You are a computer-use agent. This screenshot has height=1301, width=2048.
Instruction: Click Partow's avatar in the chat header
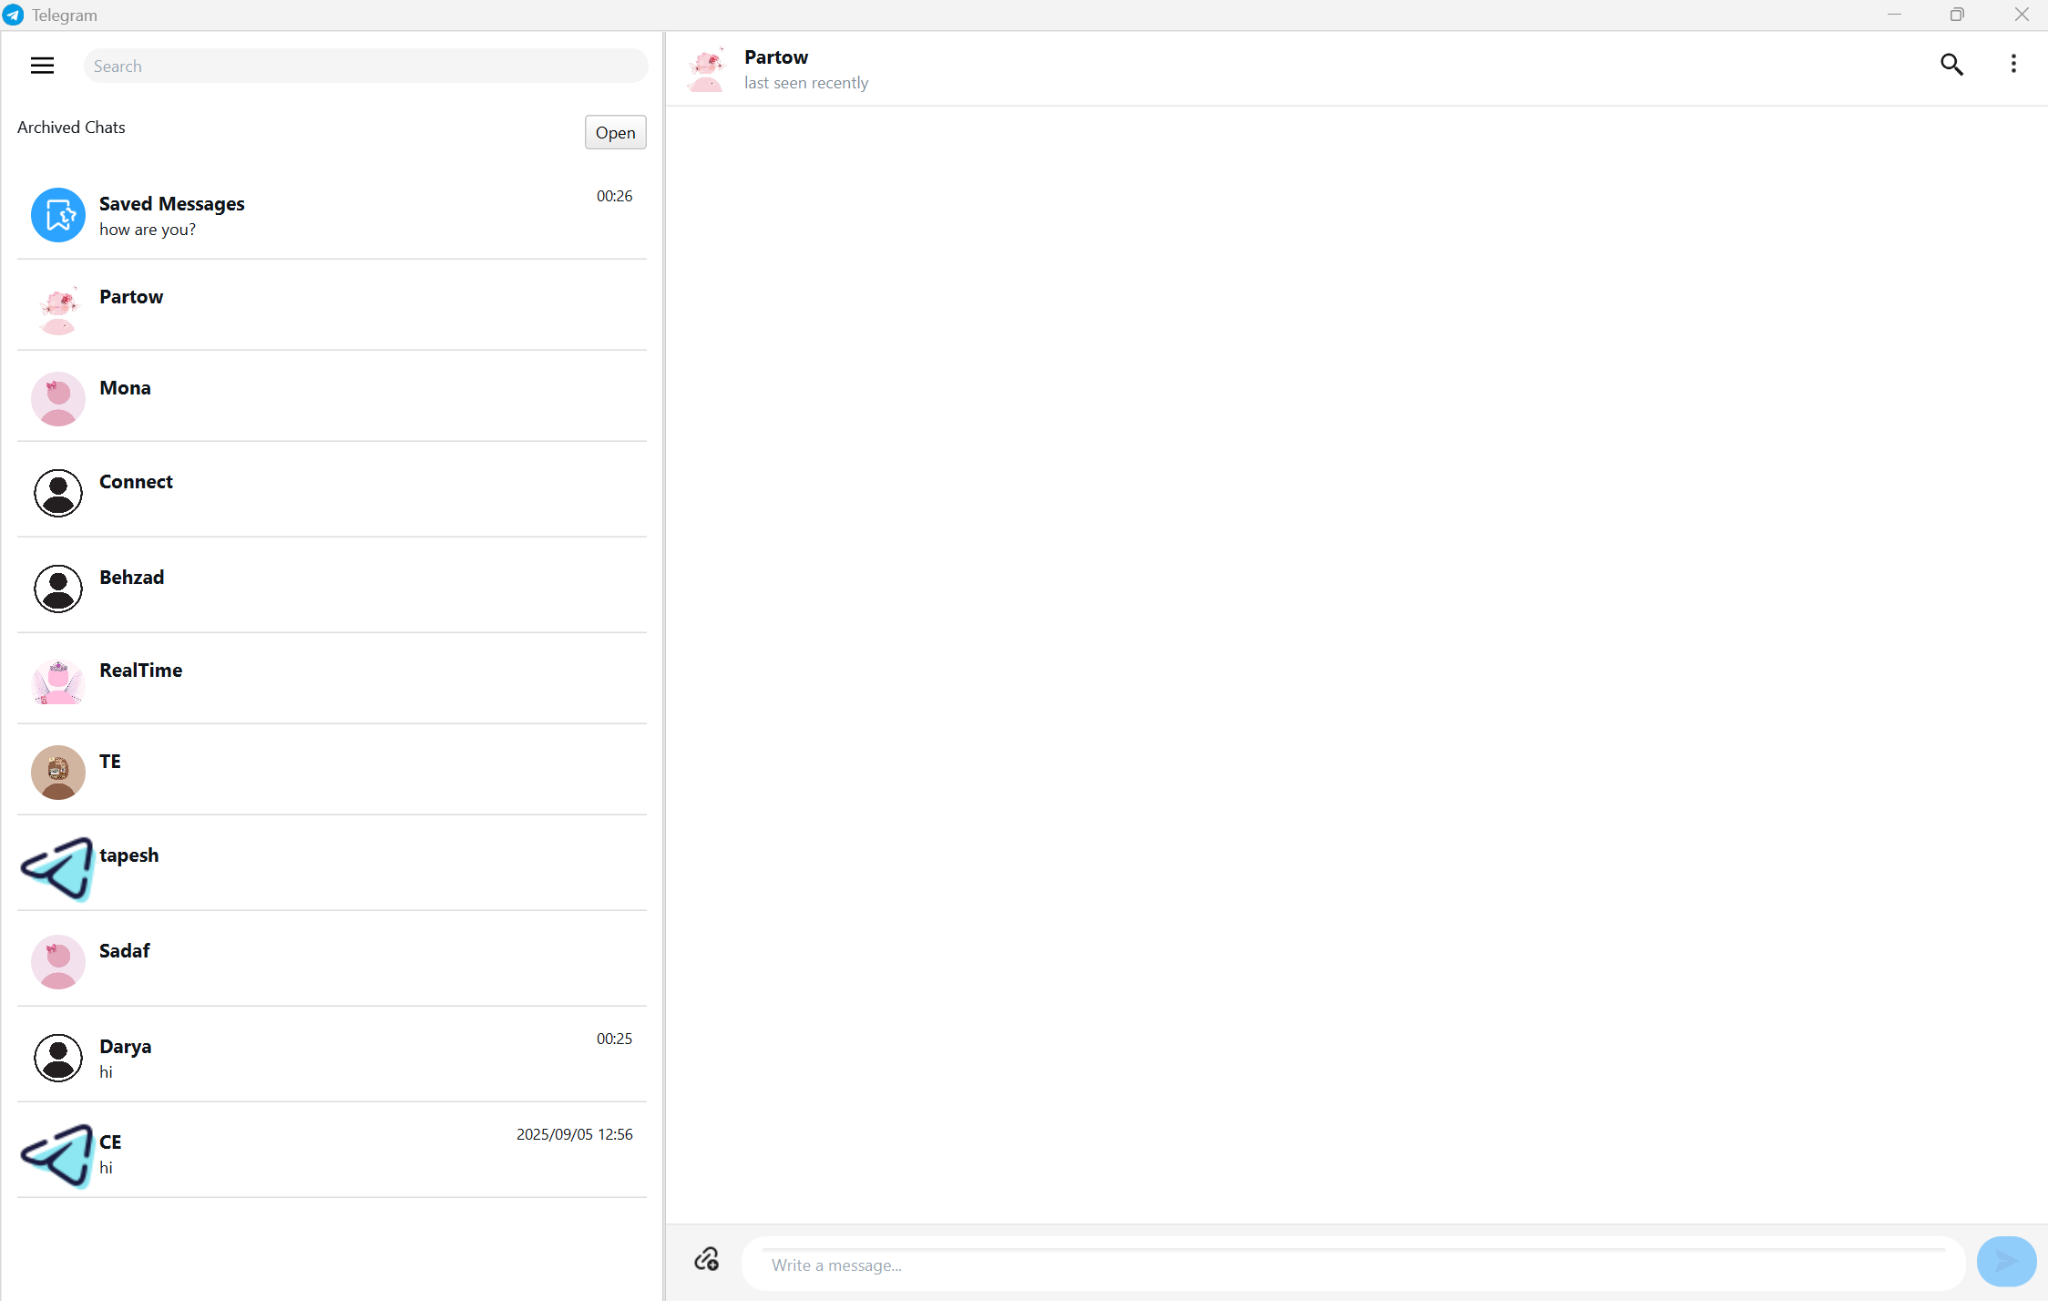[706, 69]
